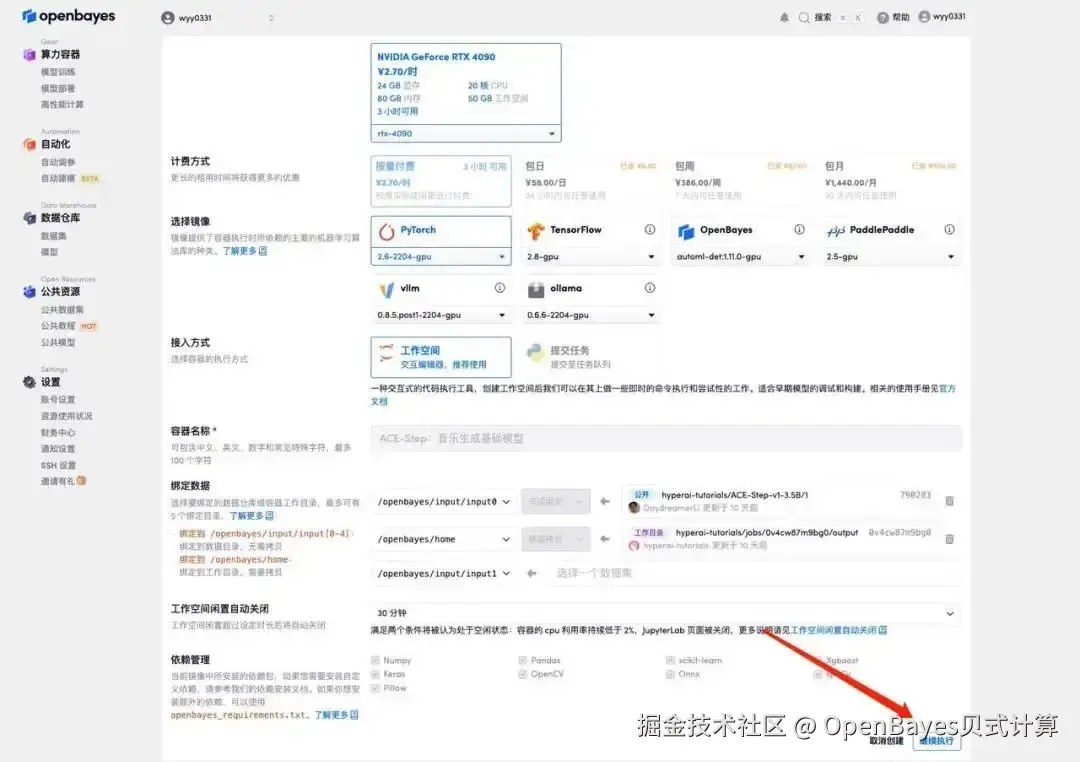Open ollama version dropdown 0.6.6-2204-gpu
Image resolution: width=1080 pixels, height=762 pixels.
coord(590,315)
